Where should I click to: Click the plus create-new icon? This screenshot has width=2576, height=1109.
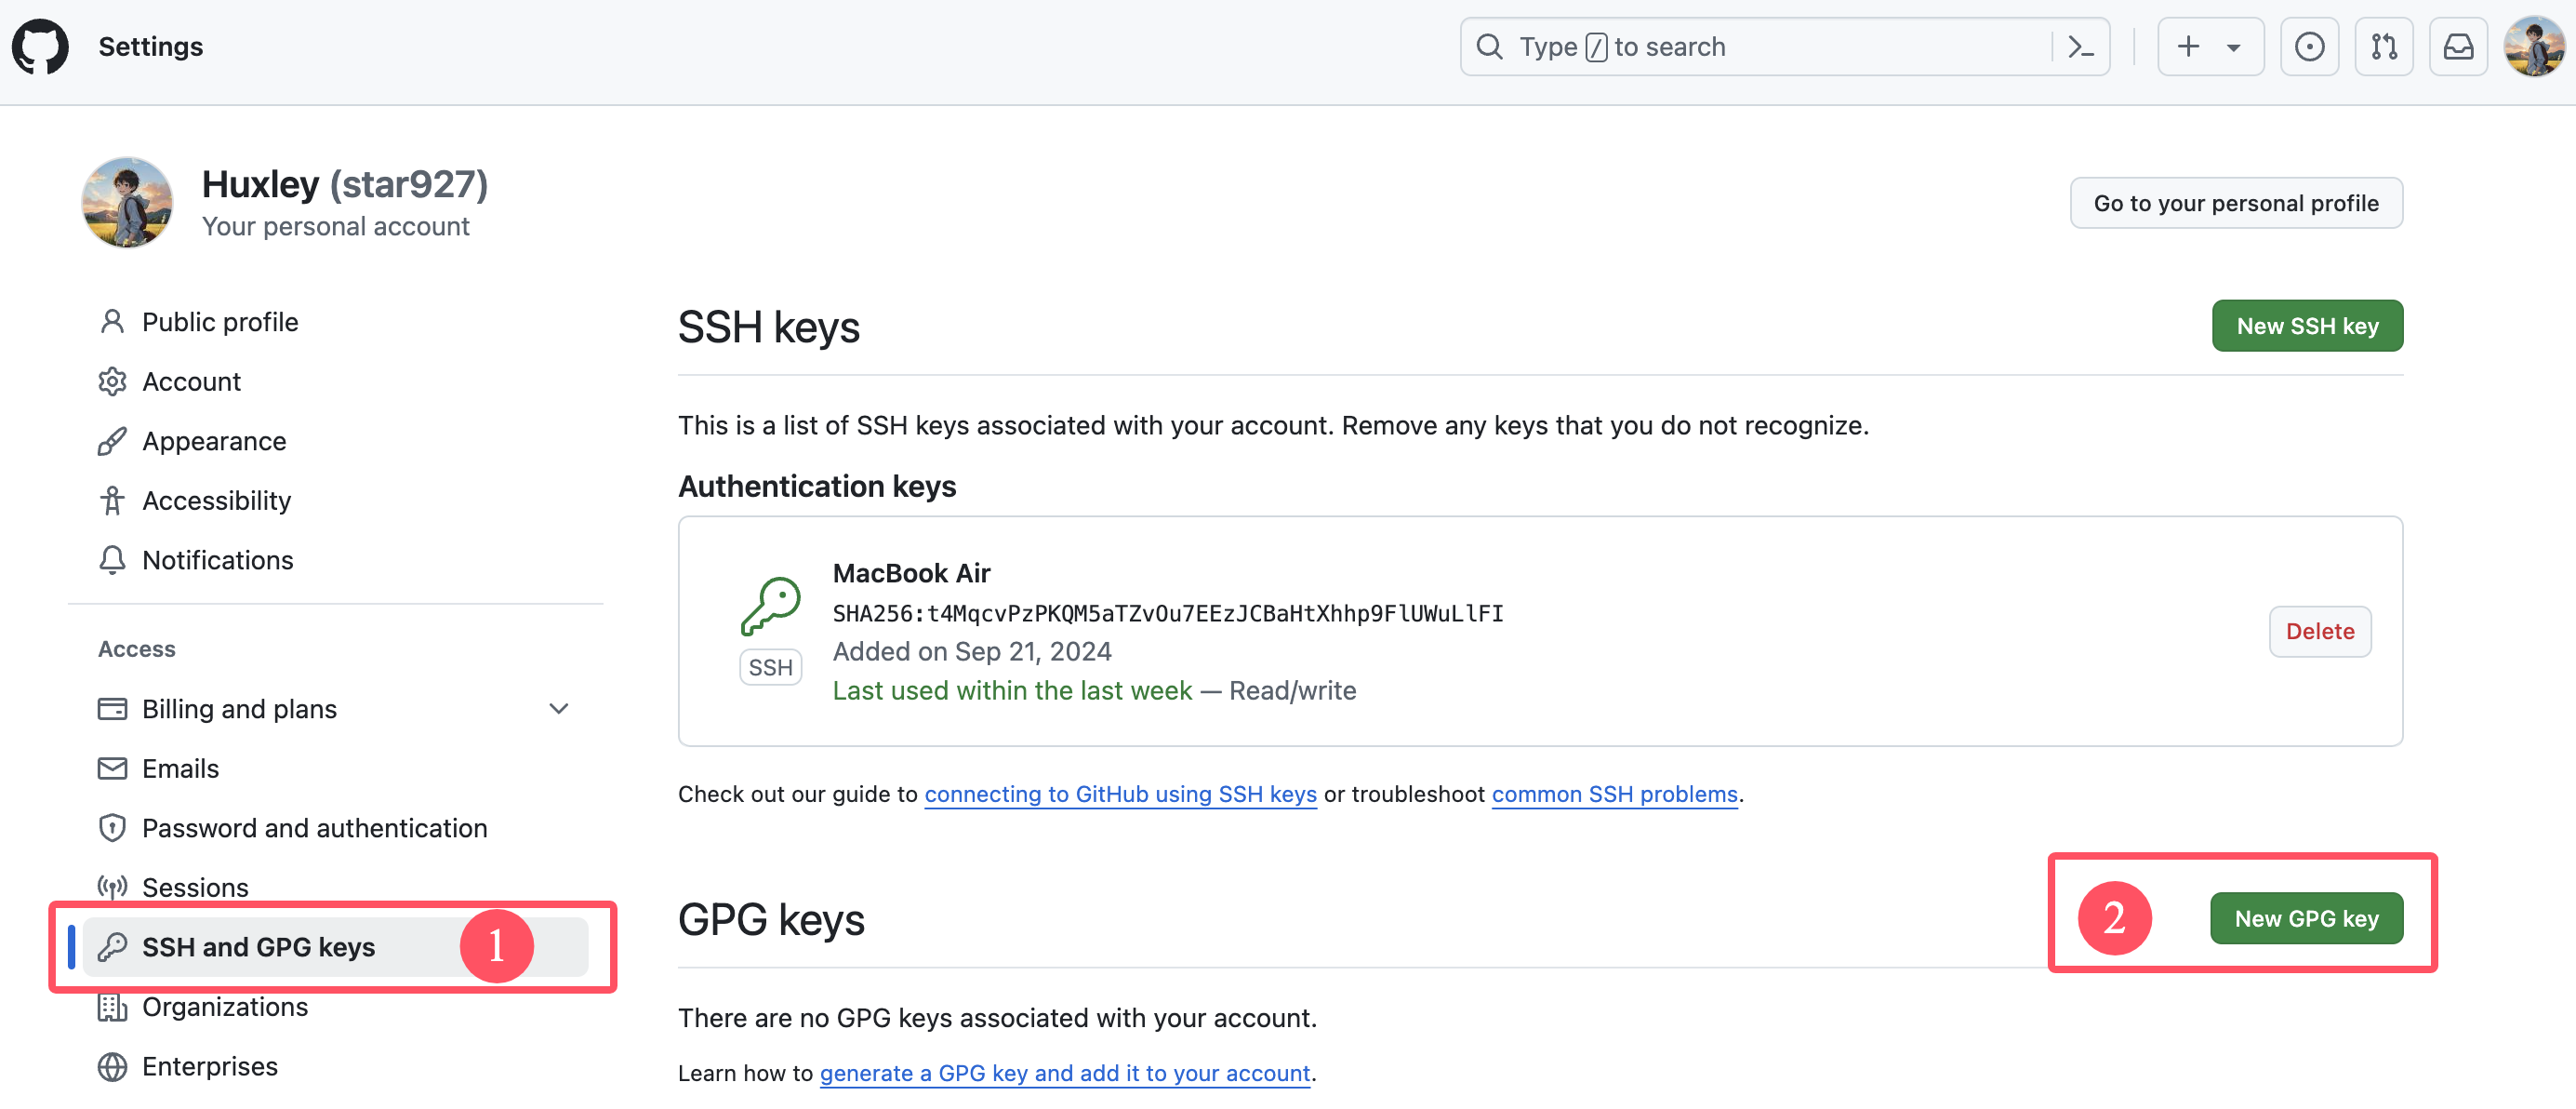coord(2188,47)
